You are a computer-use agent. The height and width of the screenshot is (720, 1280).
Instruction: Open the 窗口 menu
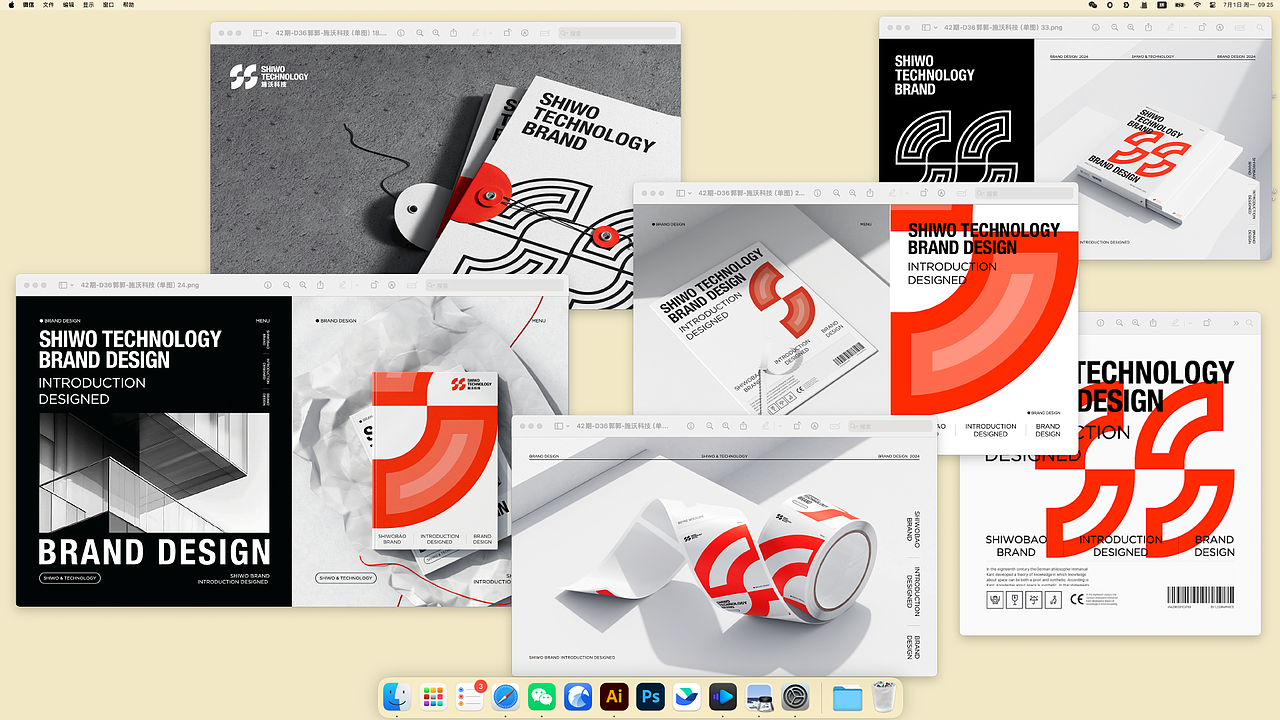pos(108,5)
